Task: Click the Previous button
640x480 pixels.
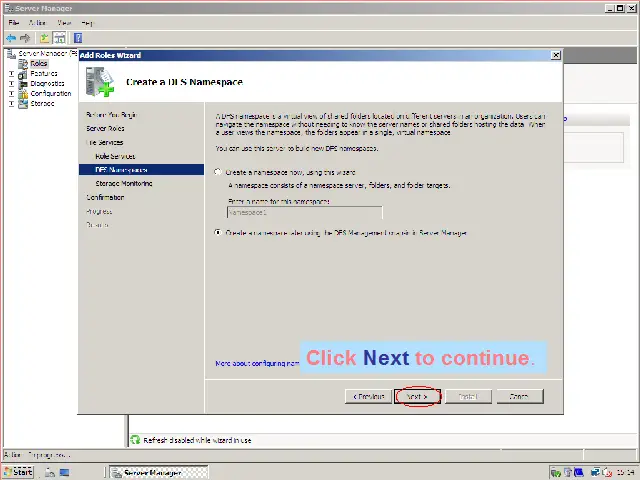Action: [x=369, y=396]
